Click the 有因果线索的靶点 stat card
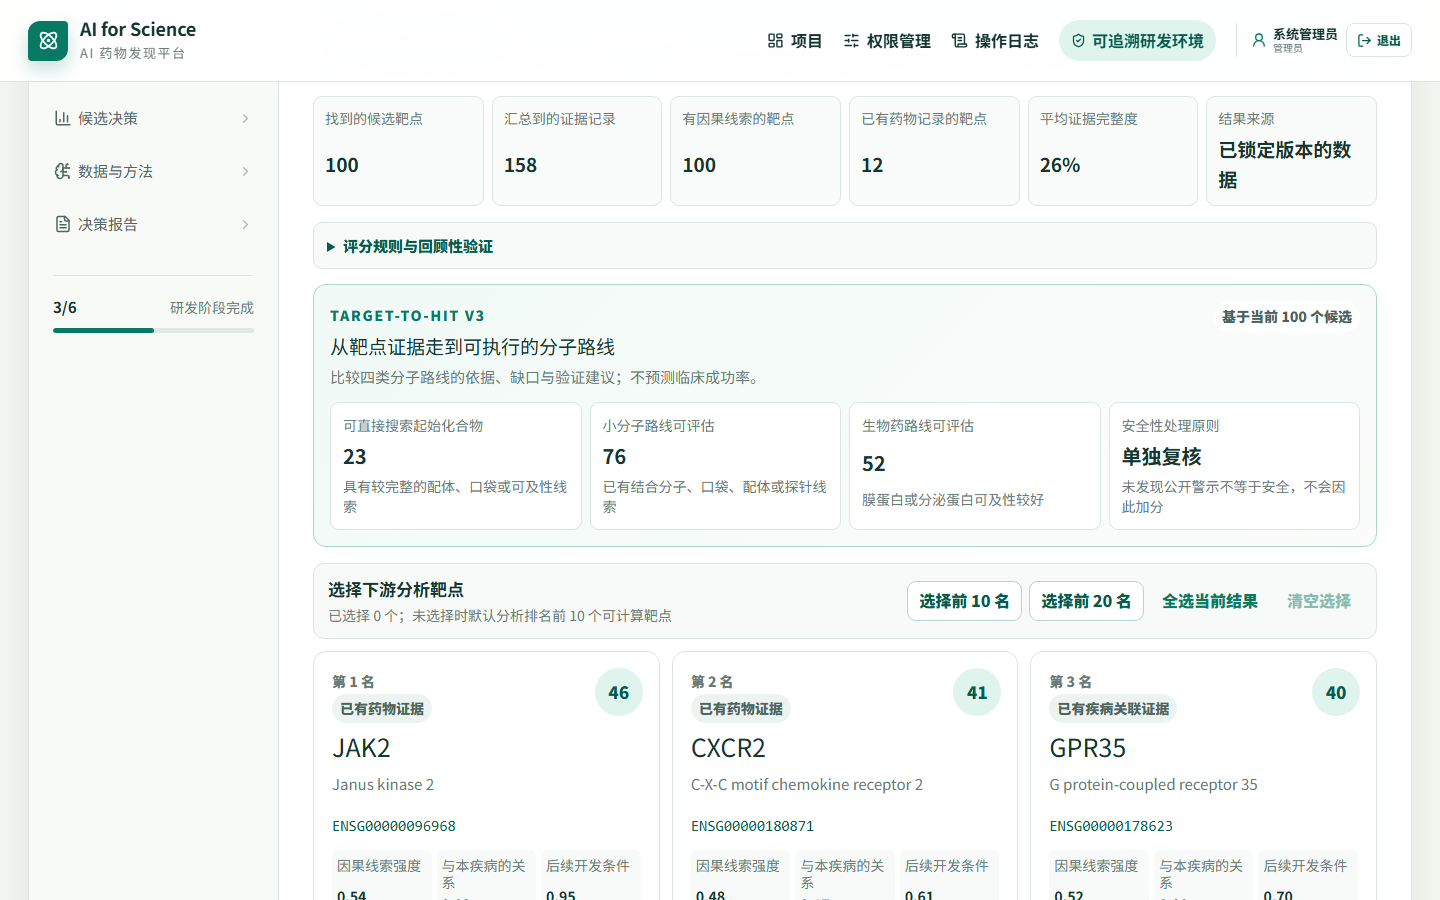This screenshot has width=1440, height=900. pyautogui.click(x=755, y=151)
